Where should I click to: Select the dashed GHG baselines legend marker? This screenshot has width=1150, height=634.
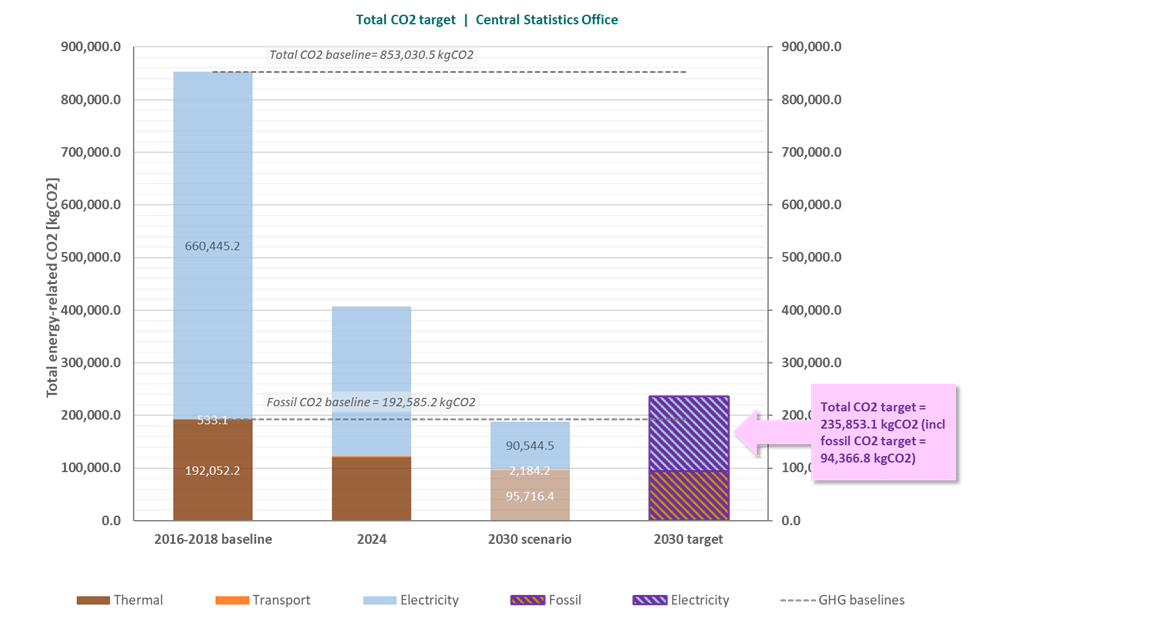796,600
